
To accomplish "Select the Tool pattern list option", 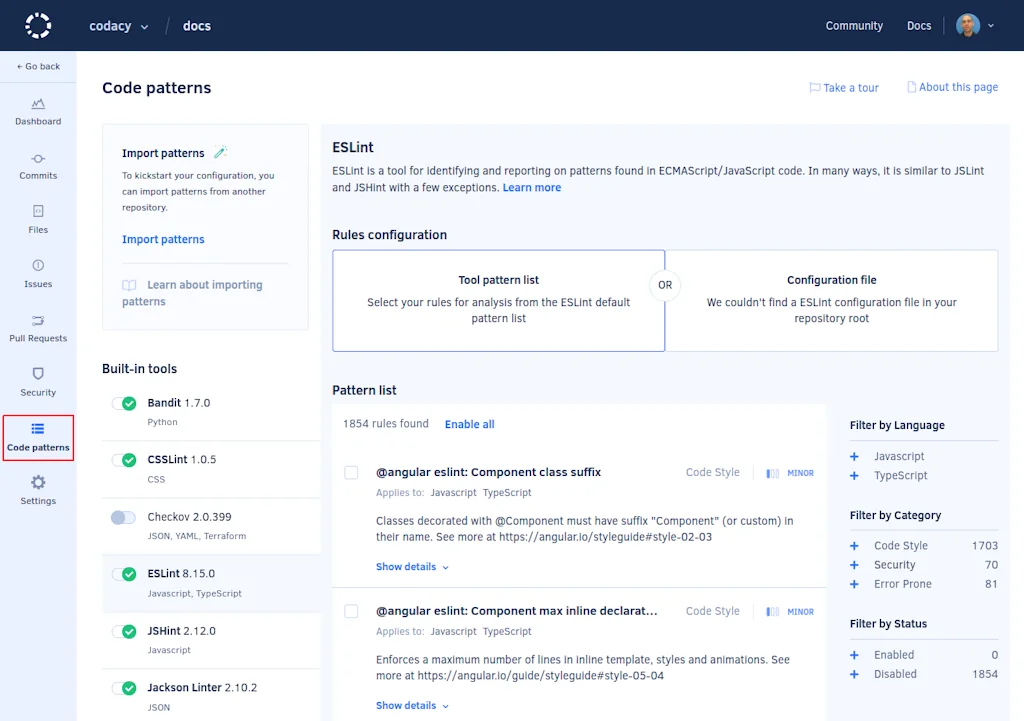I will (498, 300).
